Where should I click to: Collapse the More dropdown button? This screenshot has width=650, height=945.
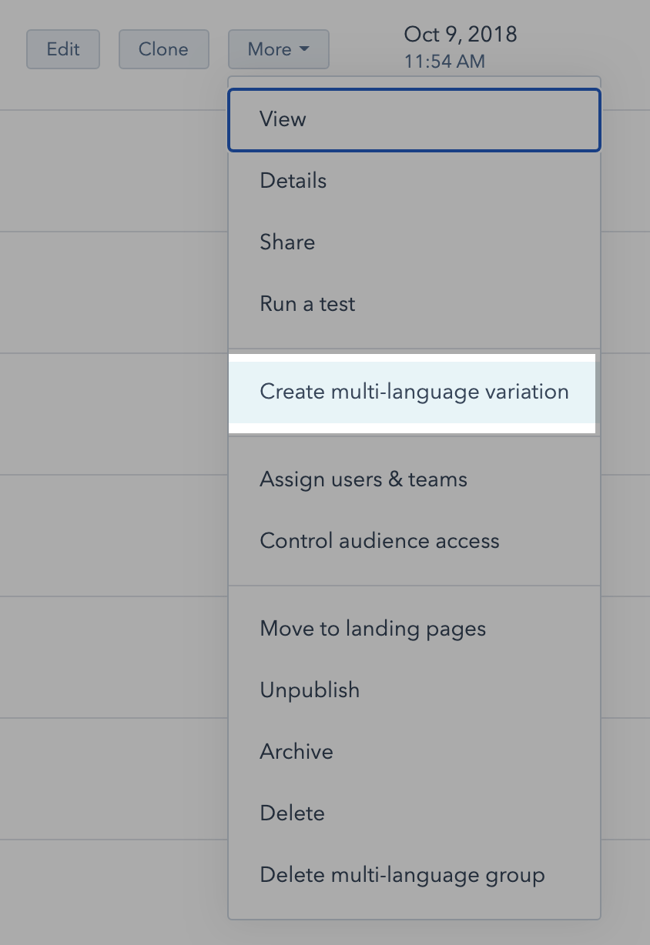(x=278, y=49)
